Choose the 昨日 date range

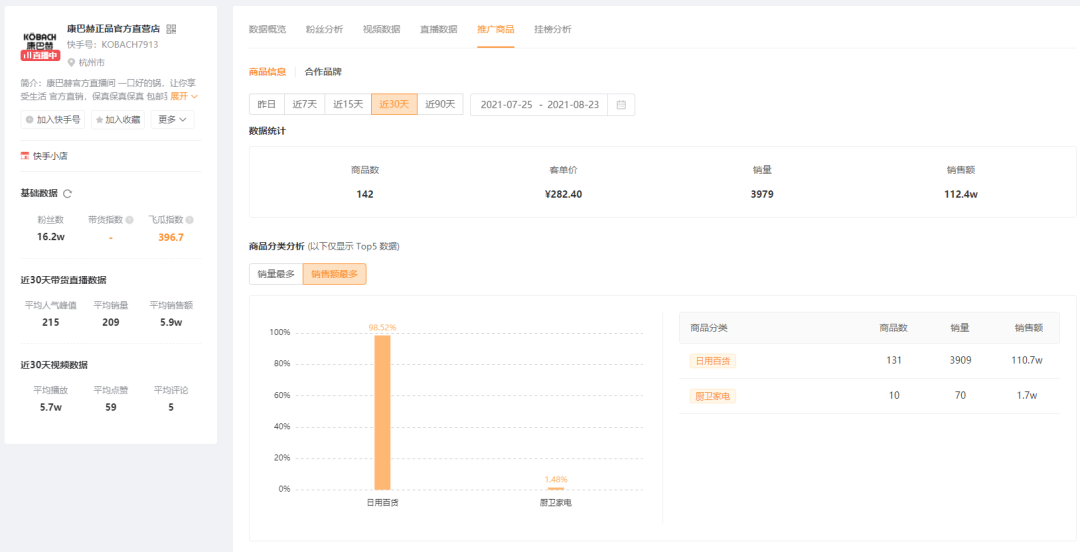pos(267,104)
